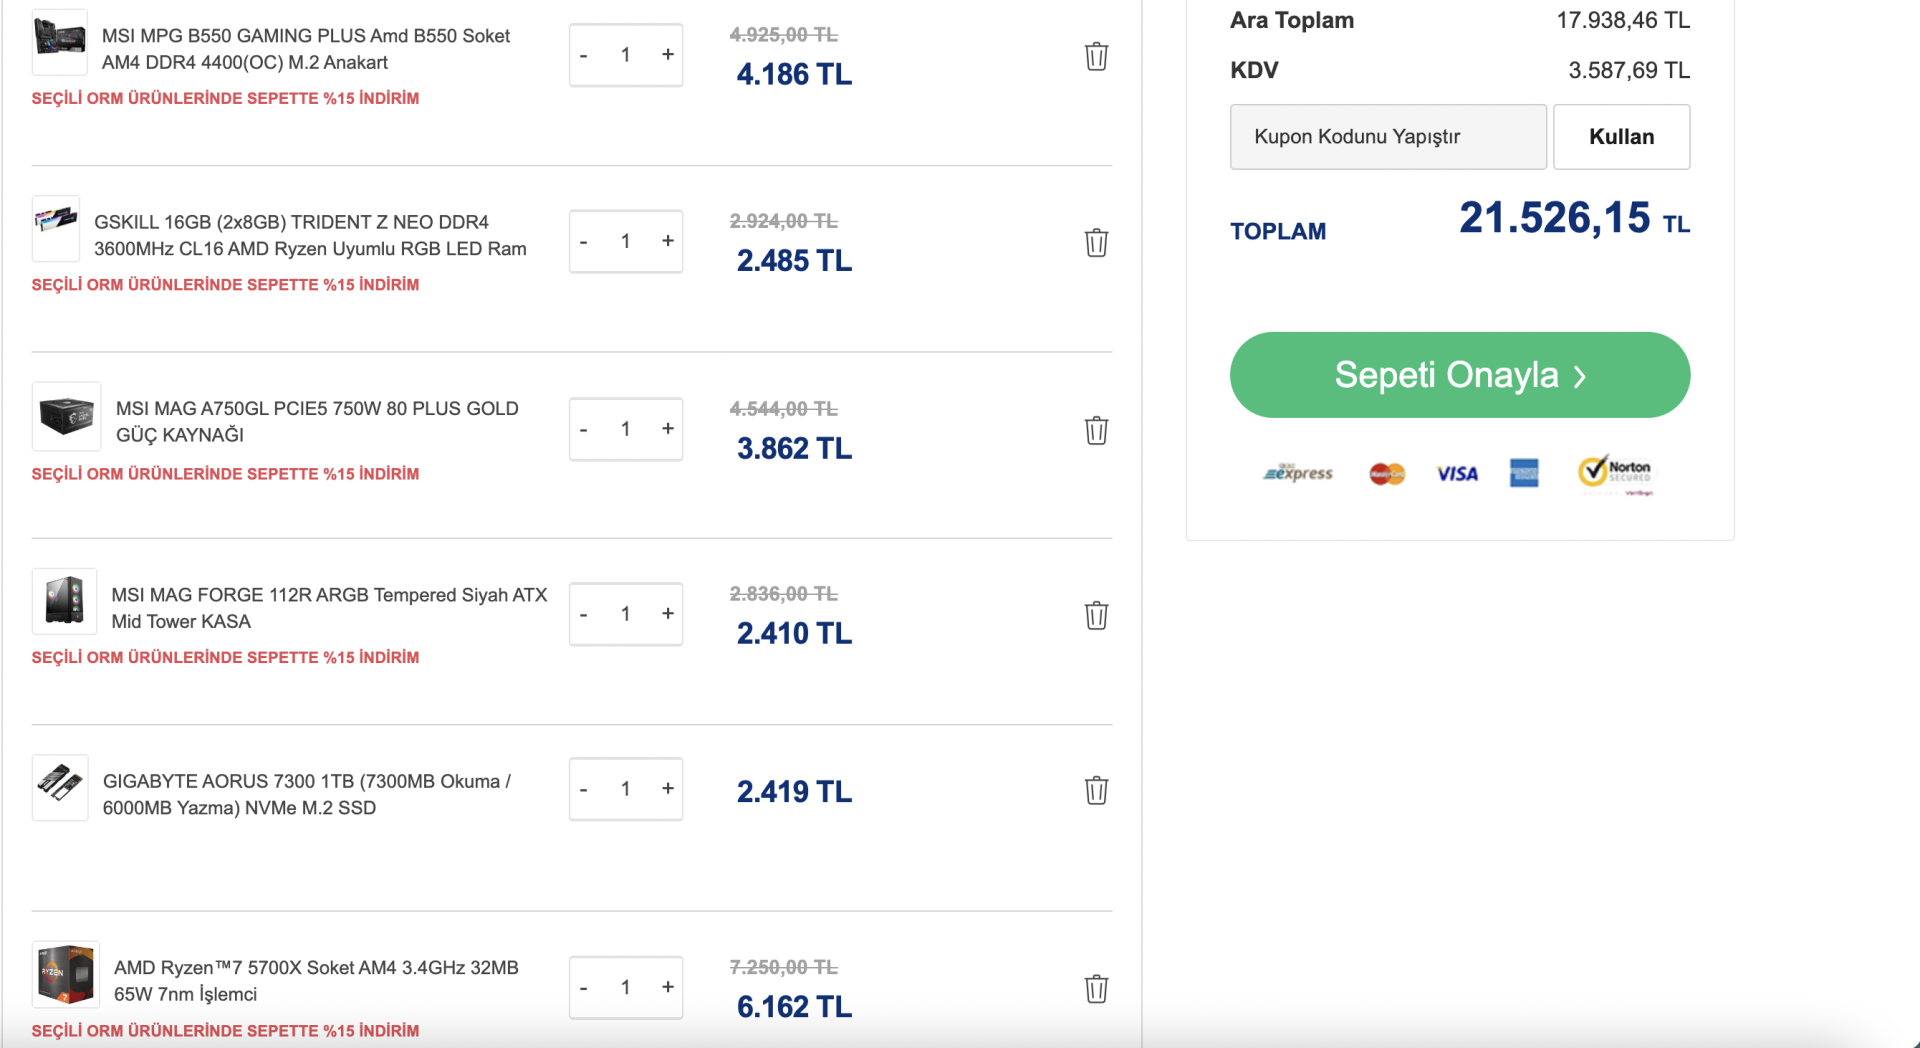Decrease quantity of GSKILL RAM
Screen dimensions: 1920x1048
pos(584,242)
